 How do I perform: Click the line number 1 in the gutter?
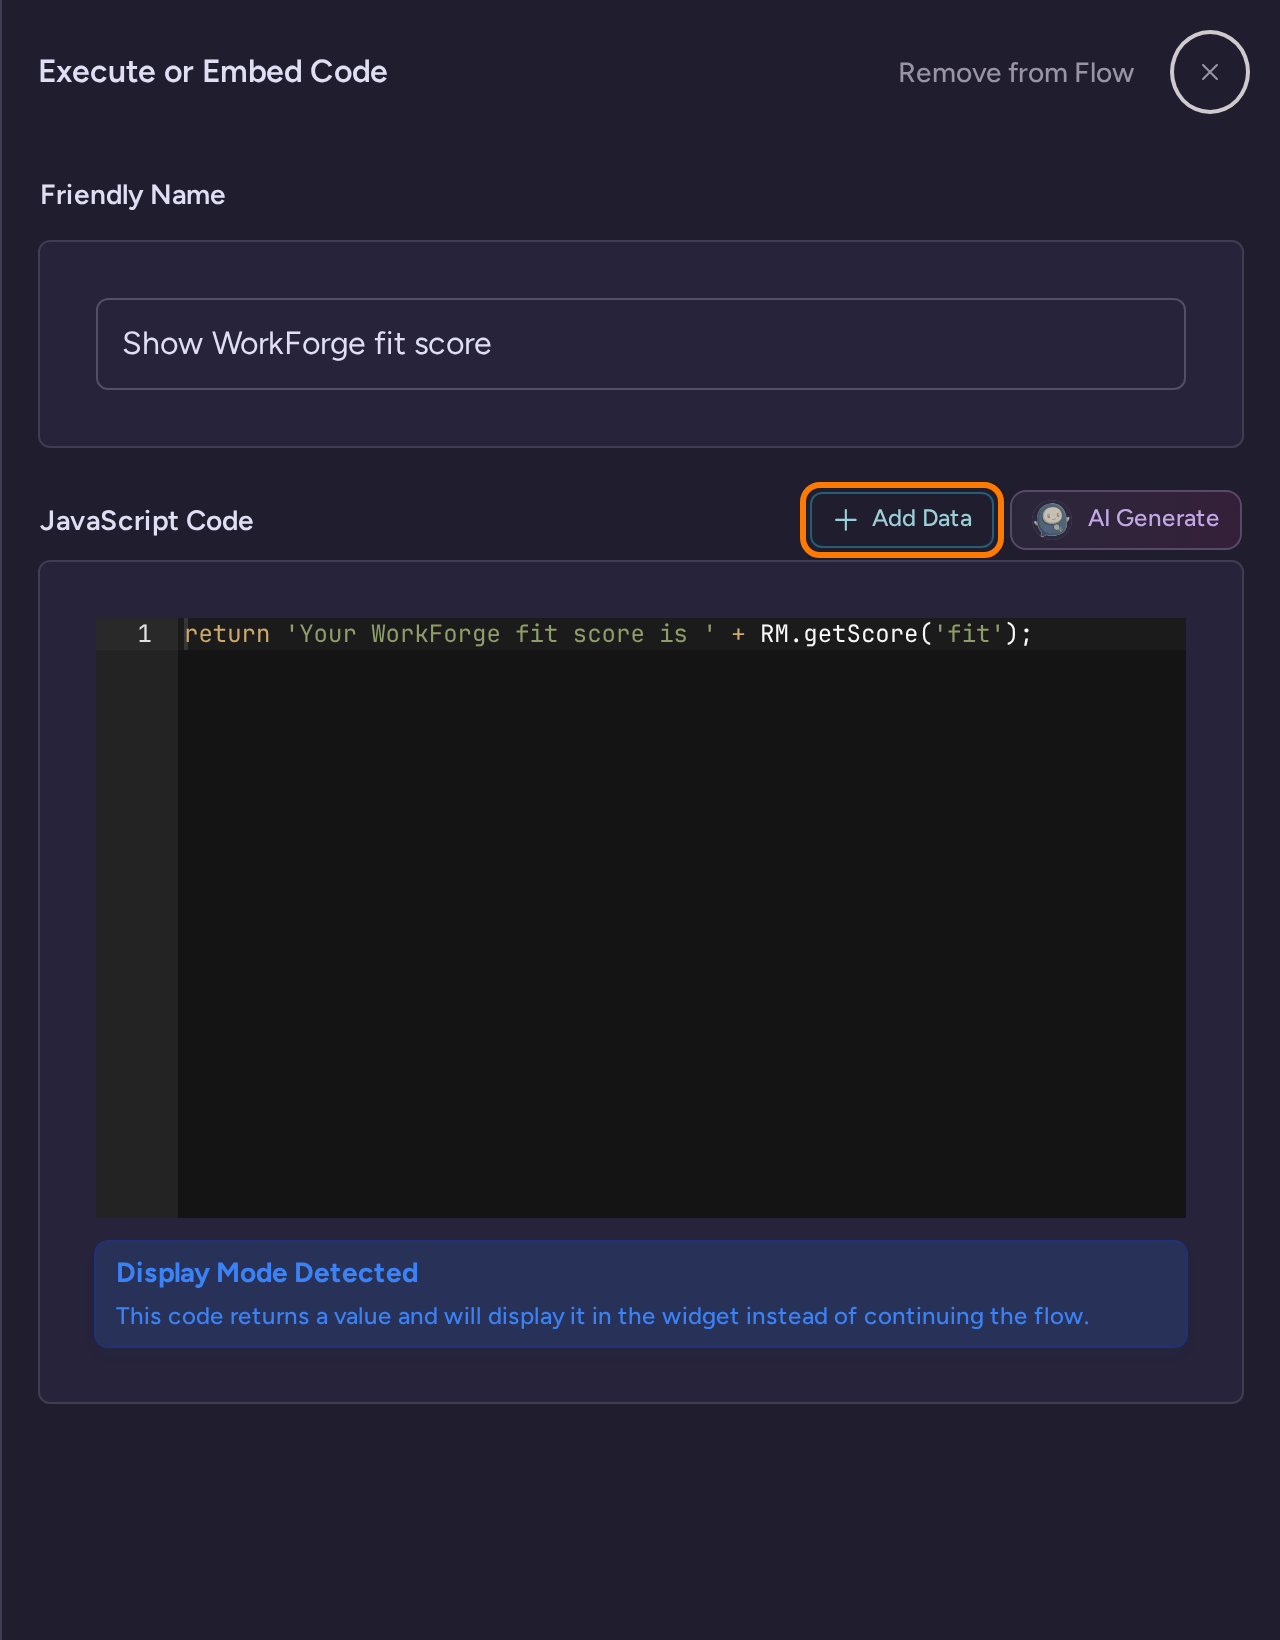[145, 634]
